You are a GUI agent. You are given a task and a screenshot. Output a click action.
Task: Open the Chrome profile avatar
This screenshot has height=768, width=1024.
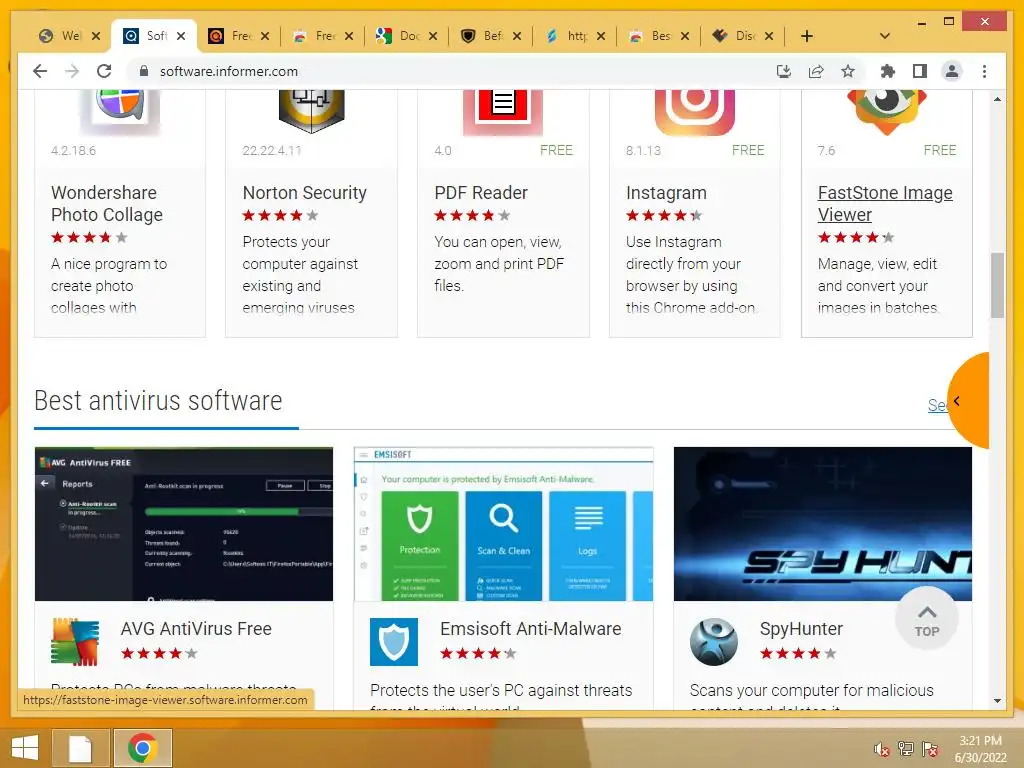tap(952, 71)
